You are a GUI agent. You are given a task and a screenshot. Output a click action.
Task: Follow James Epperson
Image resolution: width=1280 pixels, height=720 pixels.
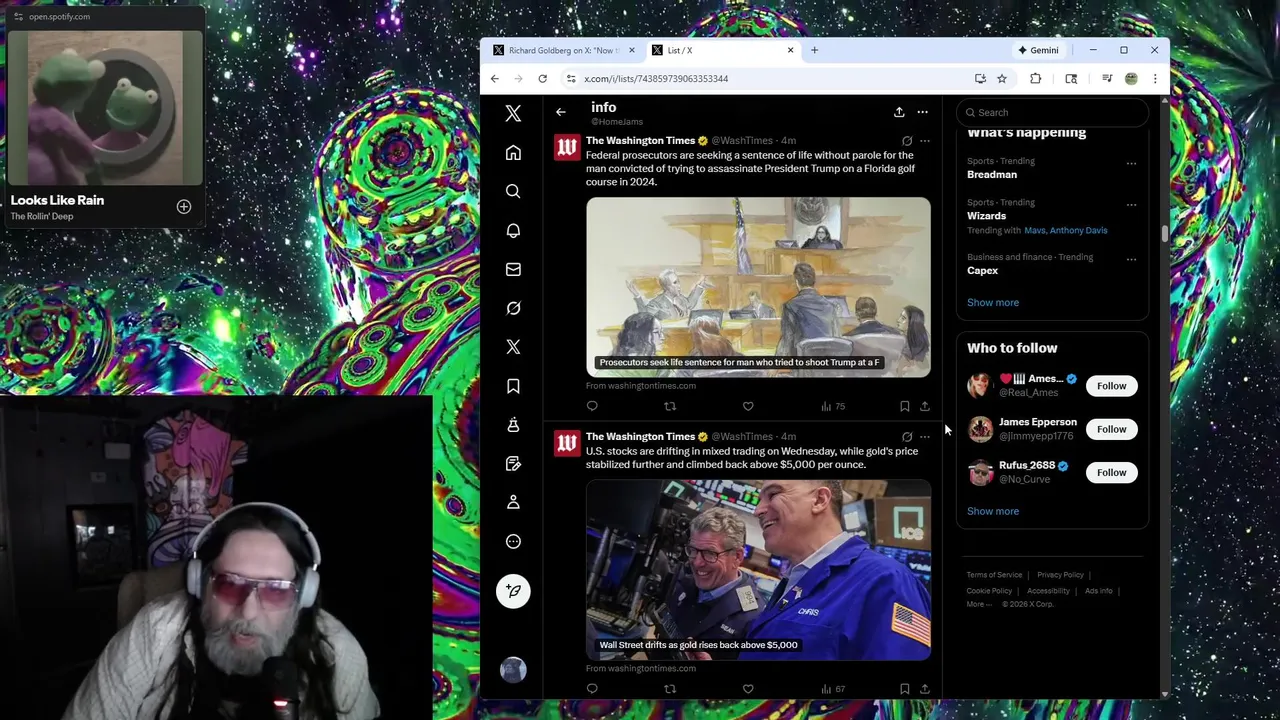[1111, 429]
